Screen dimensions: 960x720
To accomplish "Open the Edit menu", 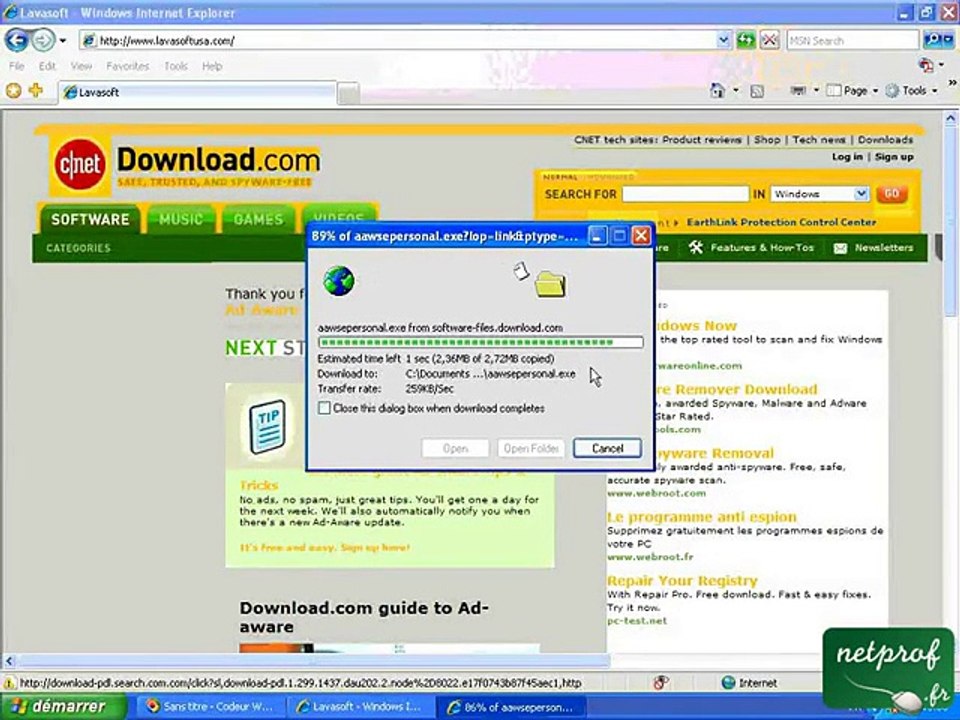I will 47,66.
